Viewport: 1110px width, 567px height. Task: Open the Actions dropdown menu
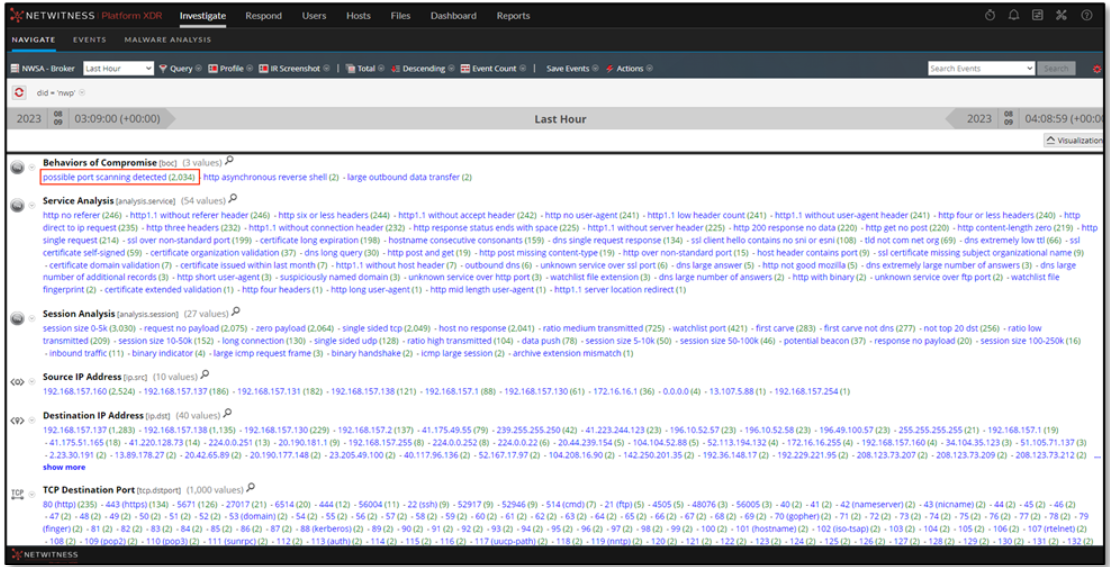[x=630, y=69]
